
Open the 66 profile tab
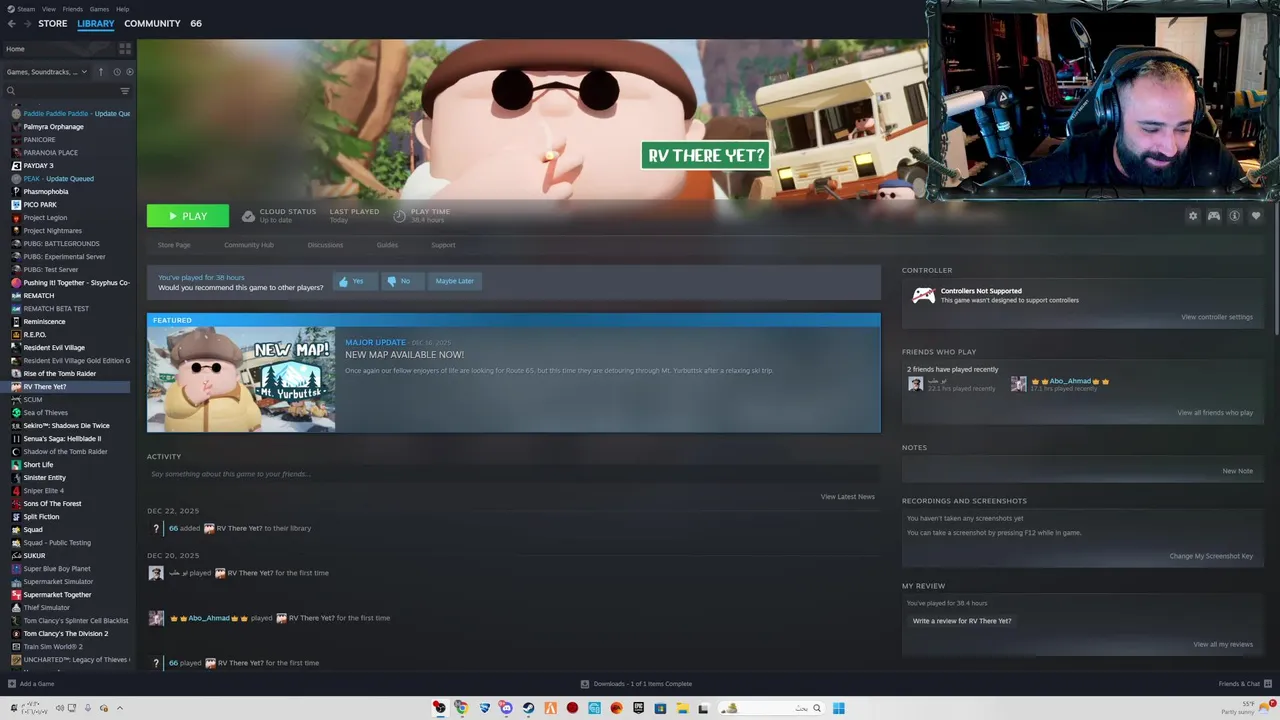point(196,23)
